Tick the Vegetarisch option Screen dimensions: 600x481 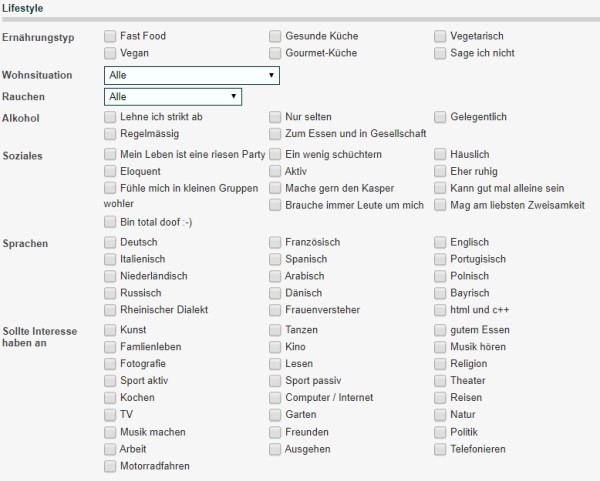coord(440,36)
